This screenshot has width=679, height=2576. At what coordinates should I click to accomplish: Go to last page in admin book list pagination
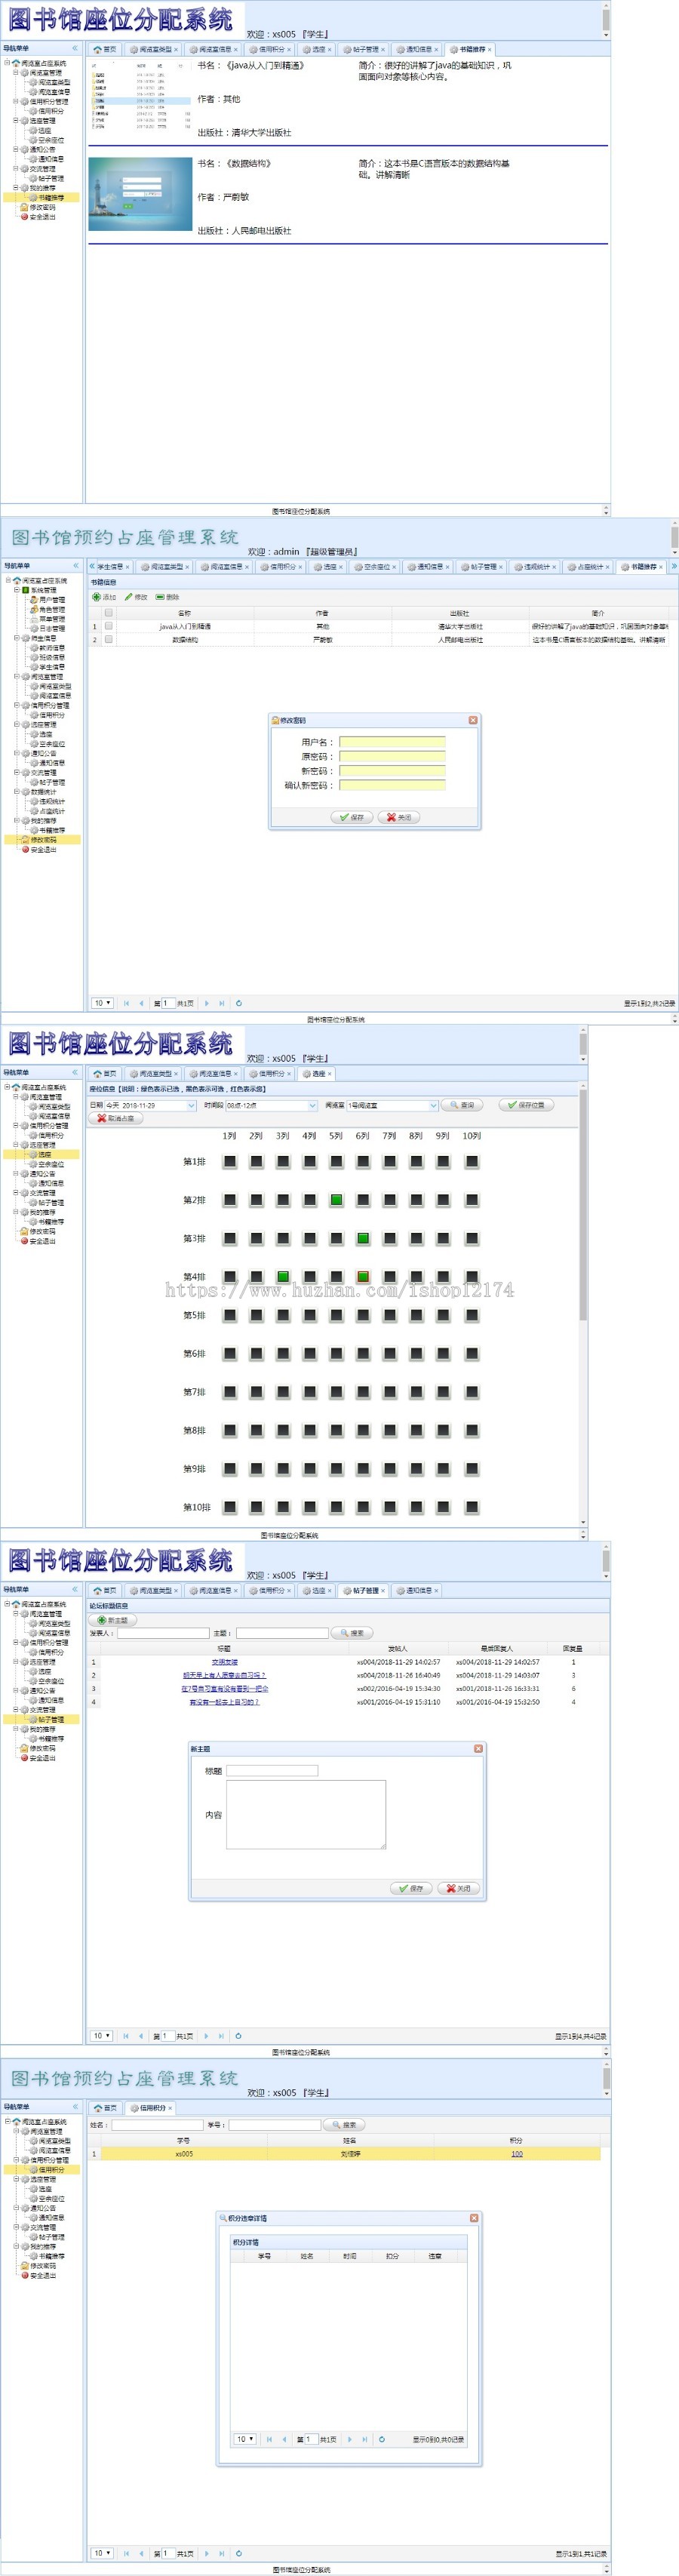click(221, 1003)
